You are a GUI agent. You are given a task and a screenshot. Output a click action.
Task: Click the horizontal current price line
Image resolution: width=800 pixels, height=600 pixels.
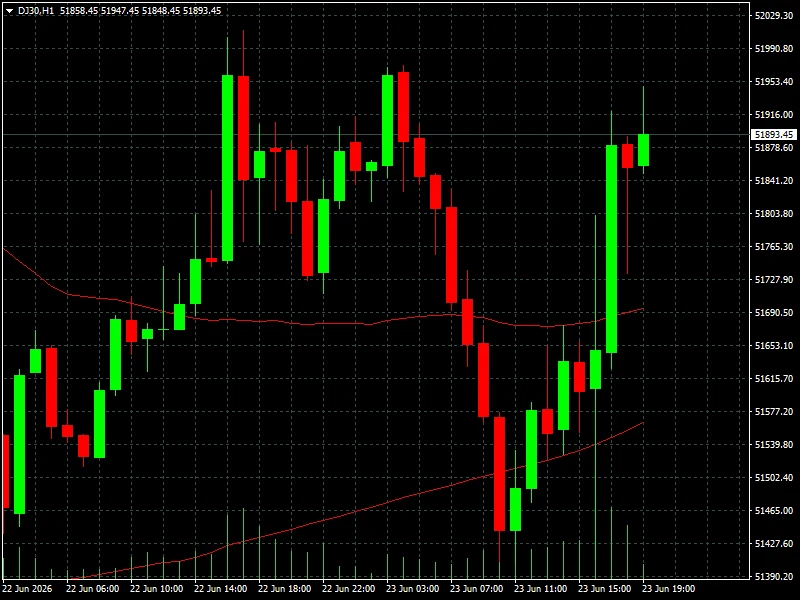tap(376, 135)
